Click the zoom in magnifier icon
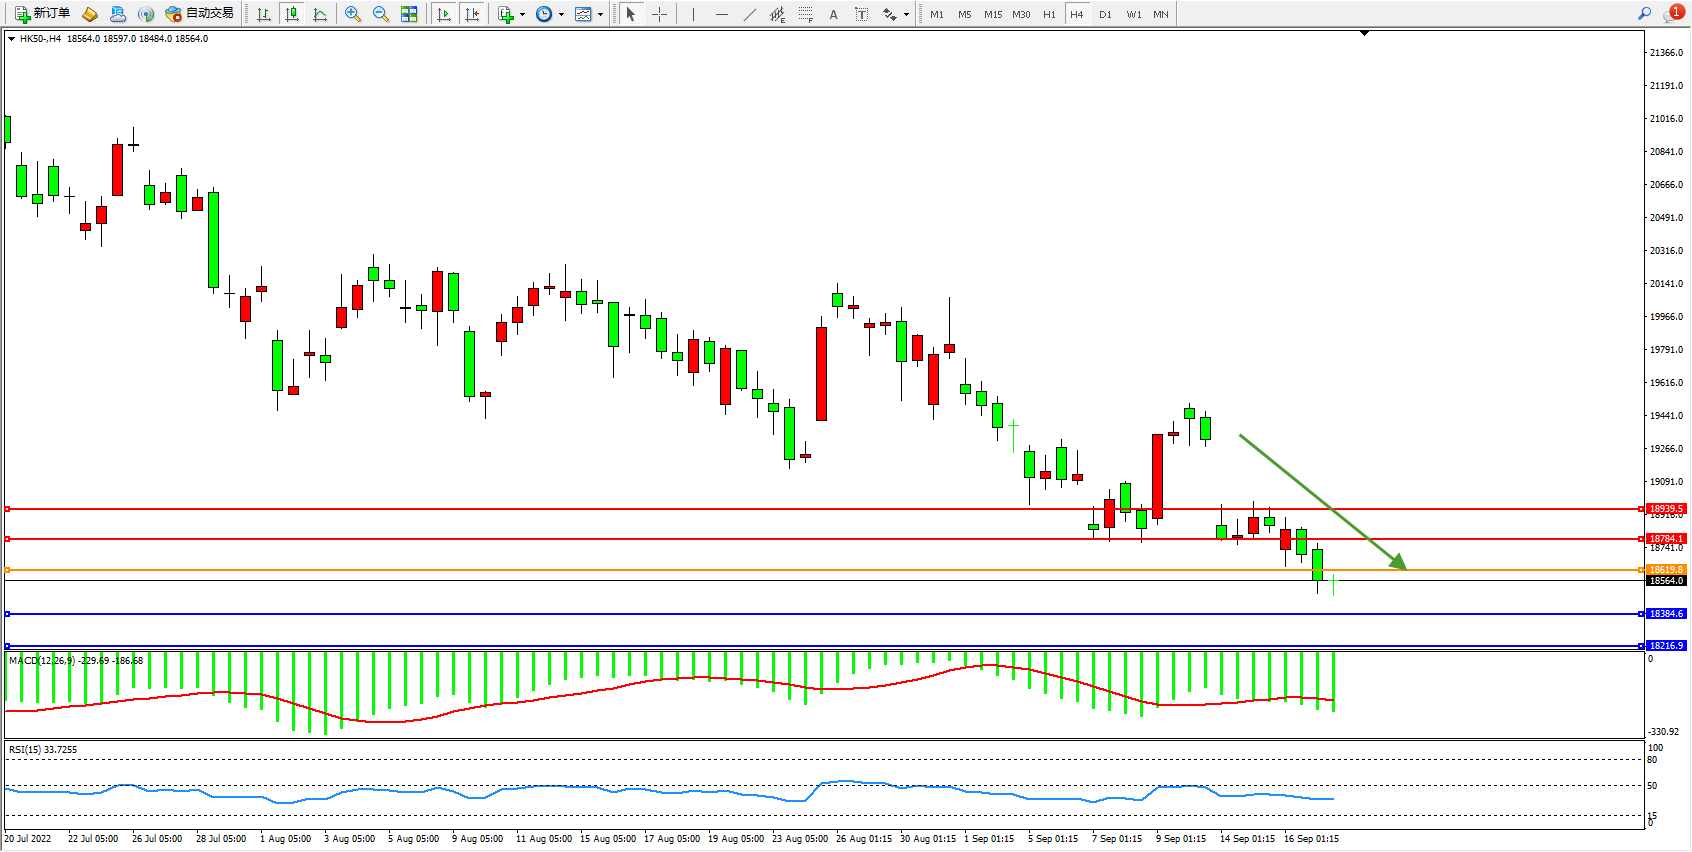This screenshot has width=1692, height=852. (x=352, y=14)
